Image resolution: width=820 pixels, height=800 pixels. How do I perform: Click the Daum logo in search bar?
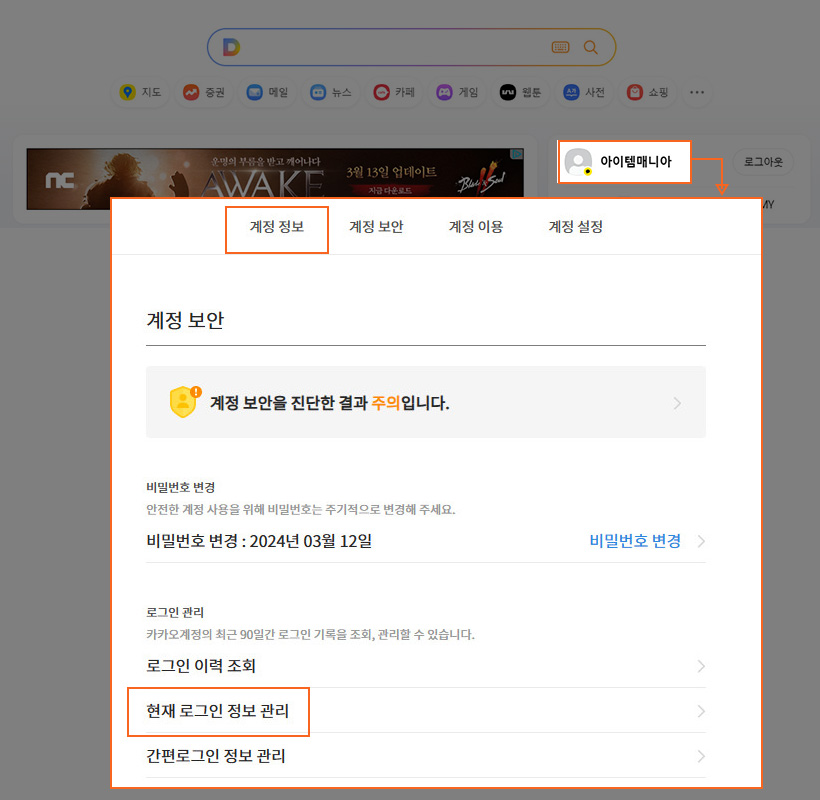click(231, 47)
